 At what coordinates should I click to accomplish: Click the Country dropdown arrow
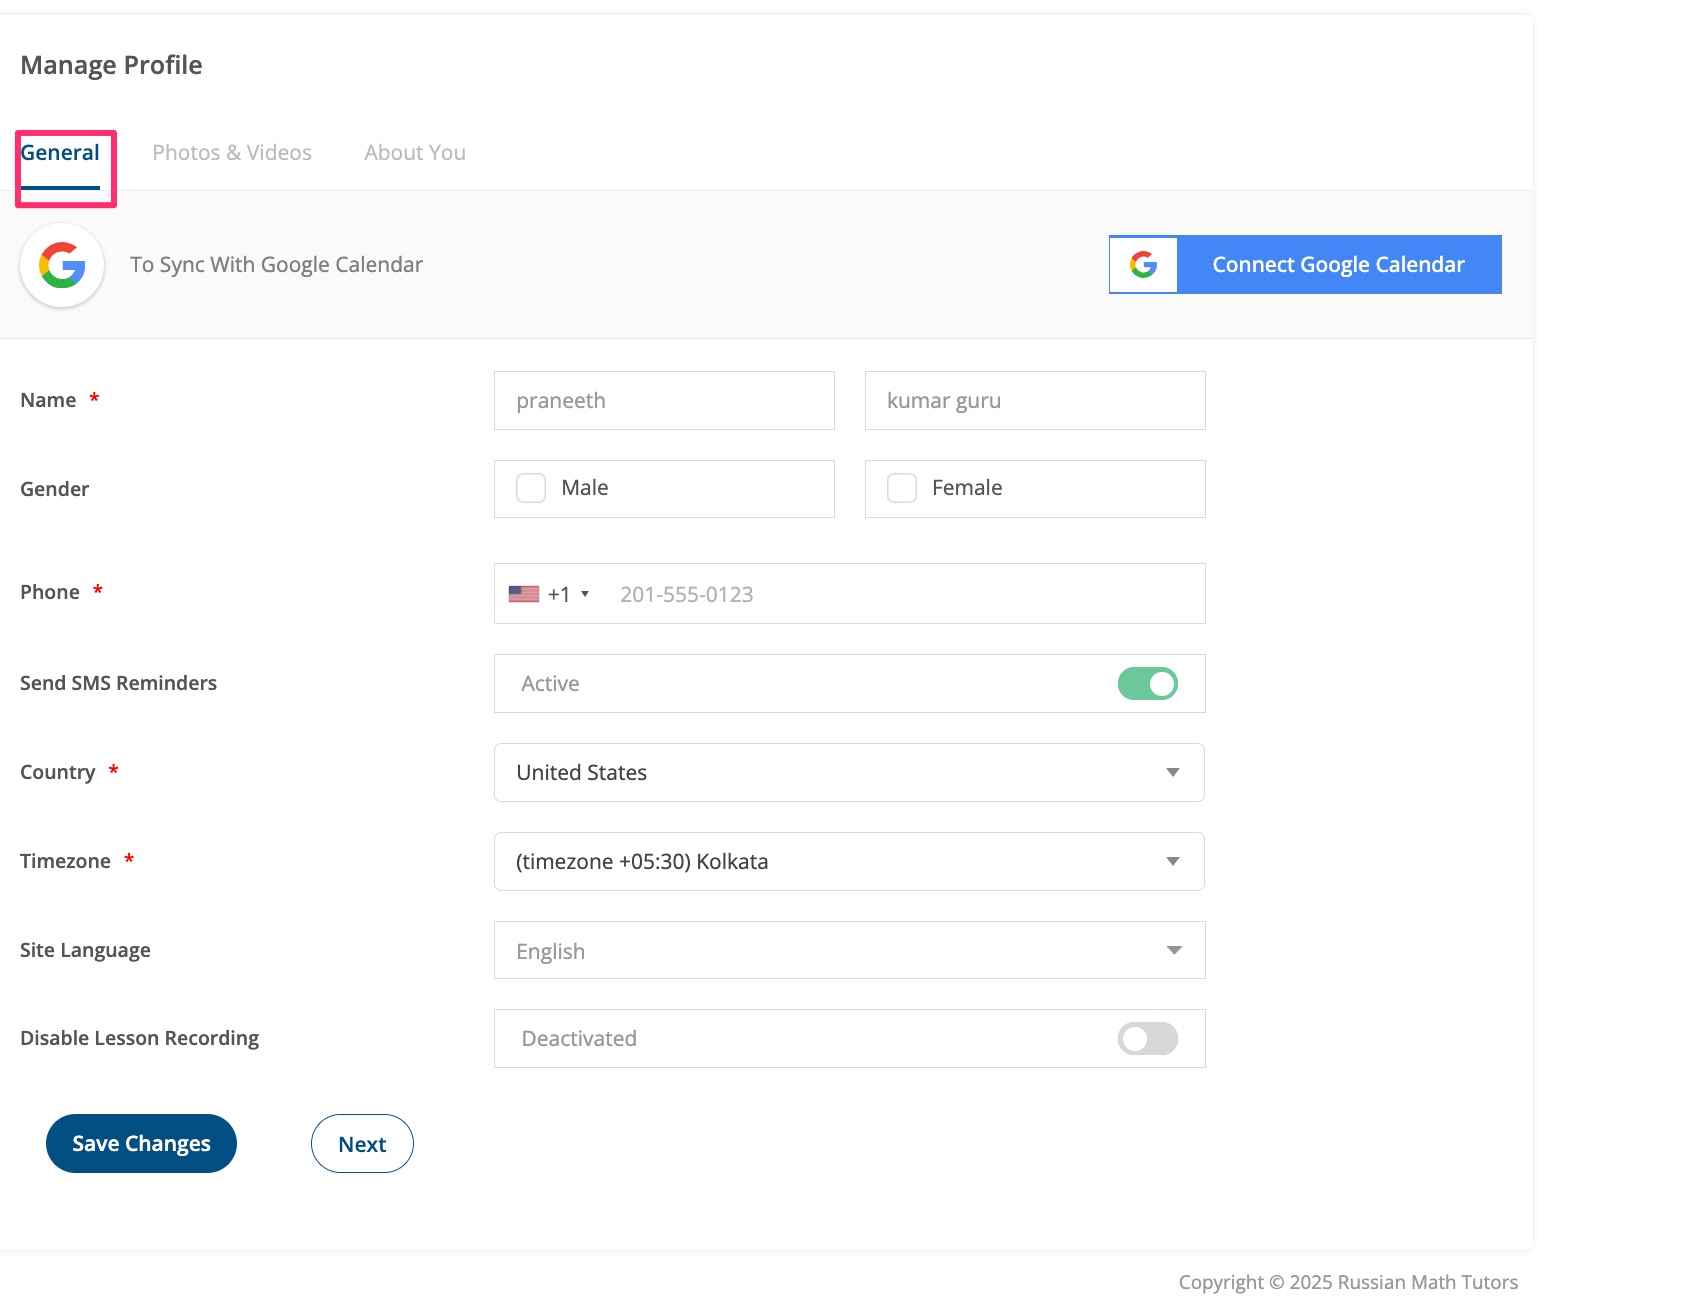(x=1172, y=772)
